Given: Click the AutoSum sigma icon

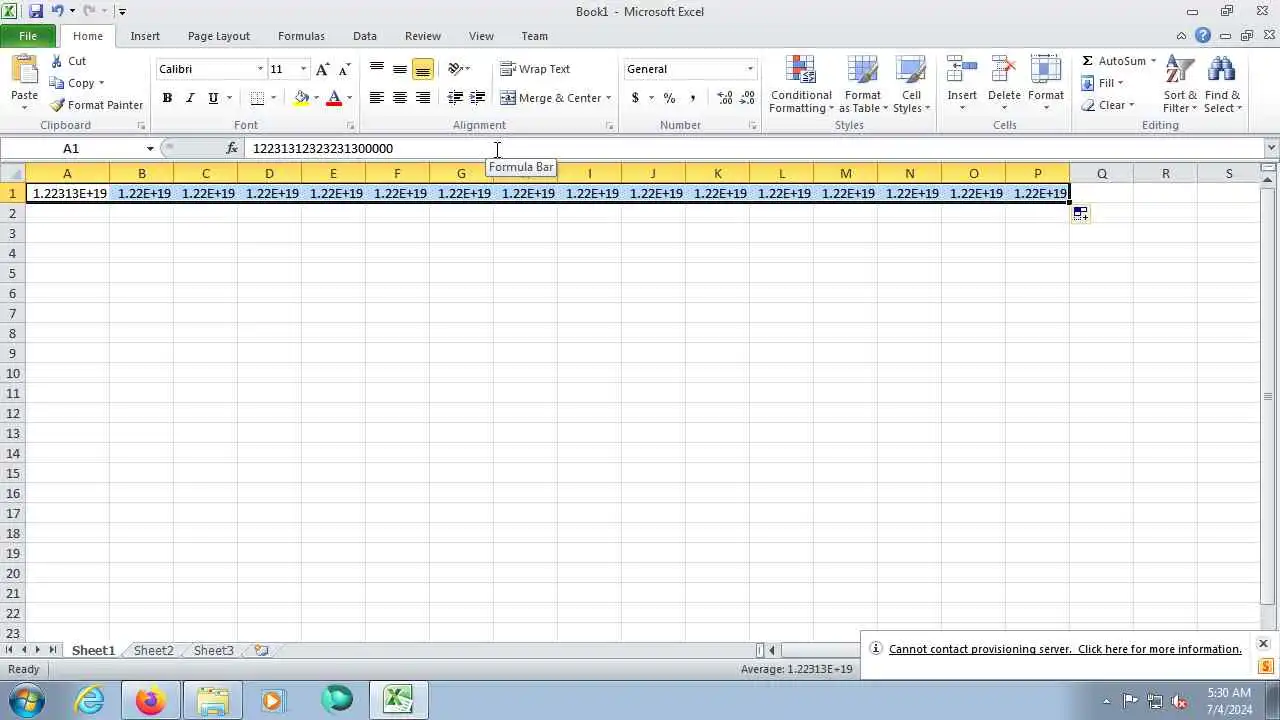Looking at the screenshot, I should (x=1087, y=61).
